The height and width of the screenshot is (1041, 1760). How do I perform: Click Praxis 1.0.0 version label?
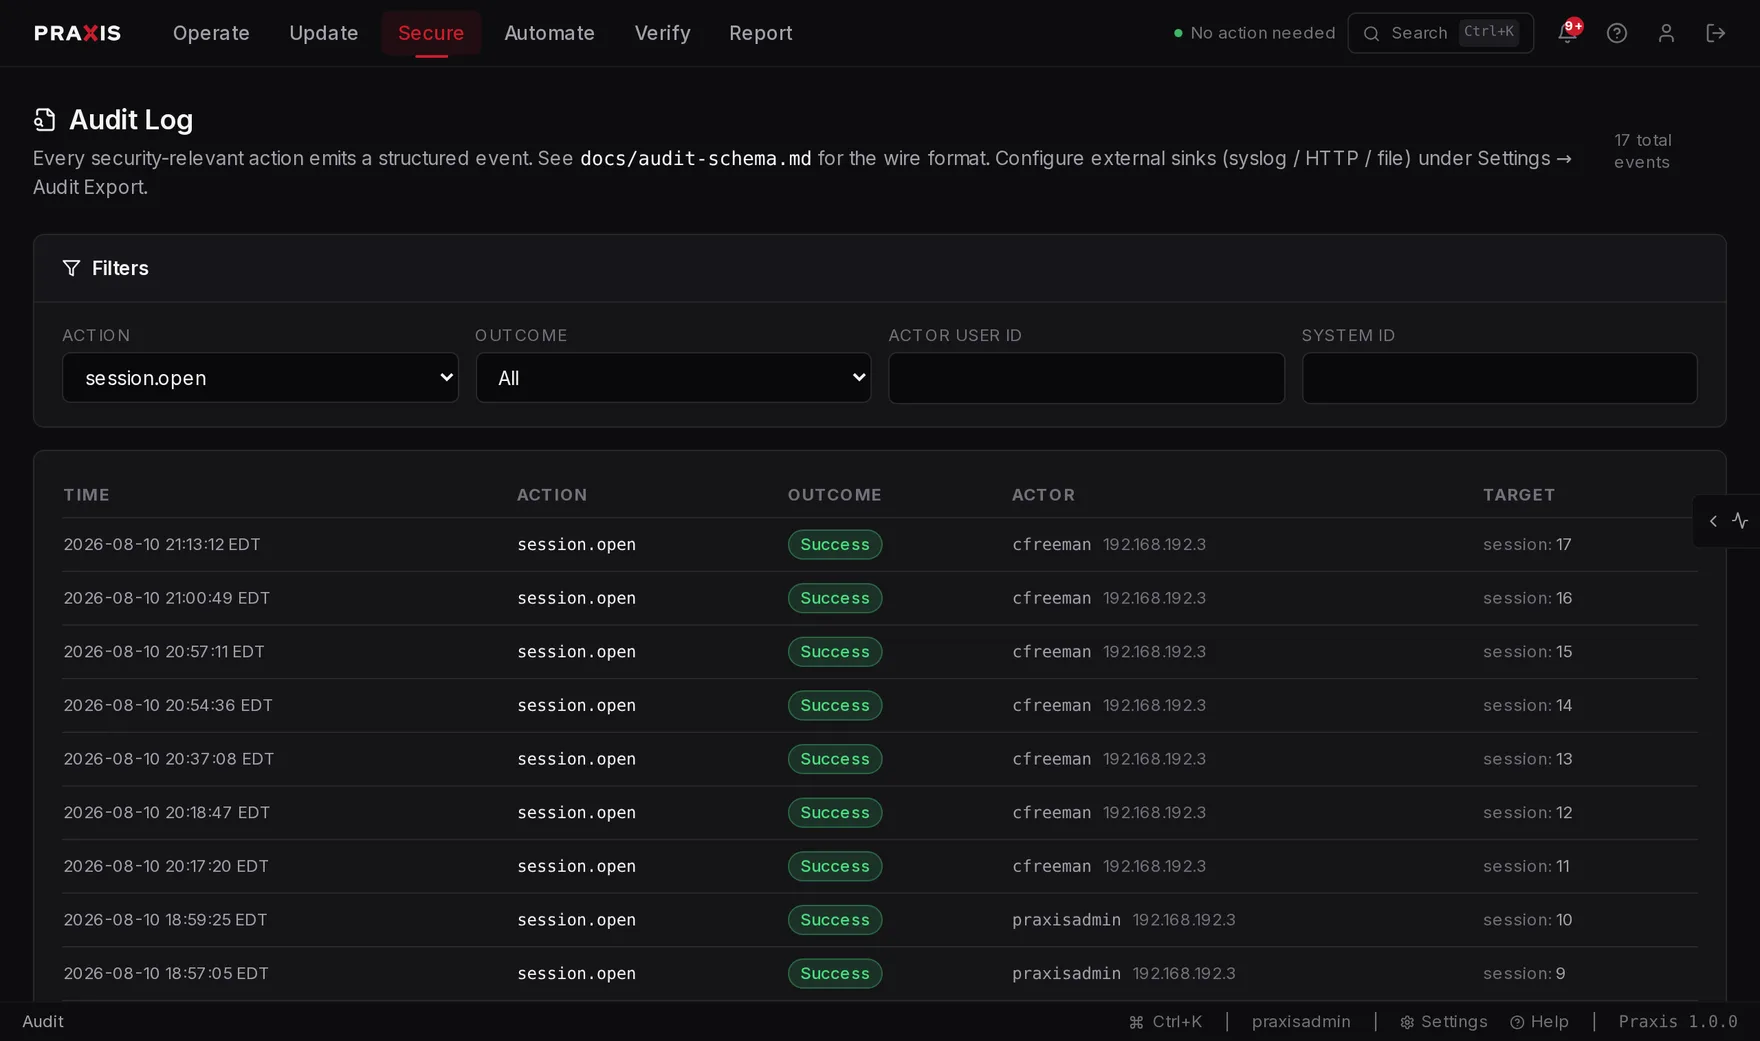point(1678,1022)
